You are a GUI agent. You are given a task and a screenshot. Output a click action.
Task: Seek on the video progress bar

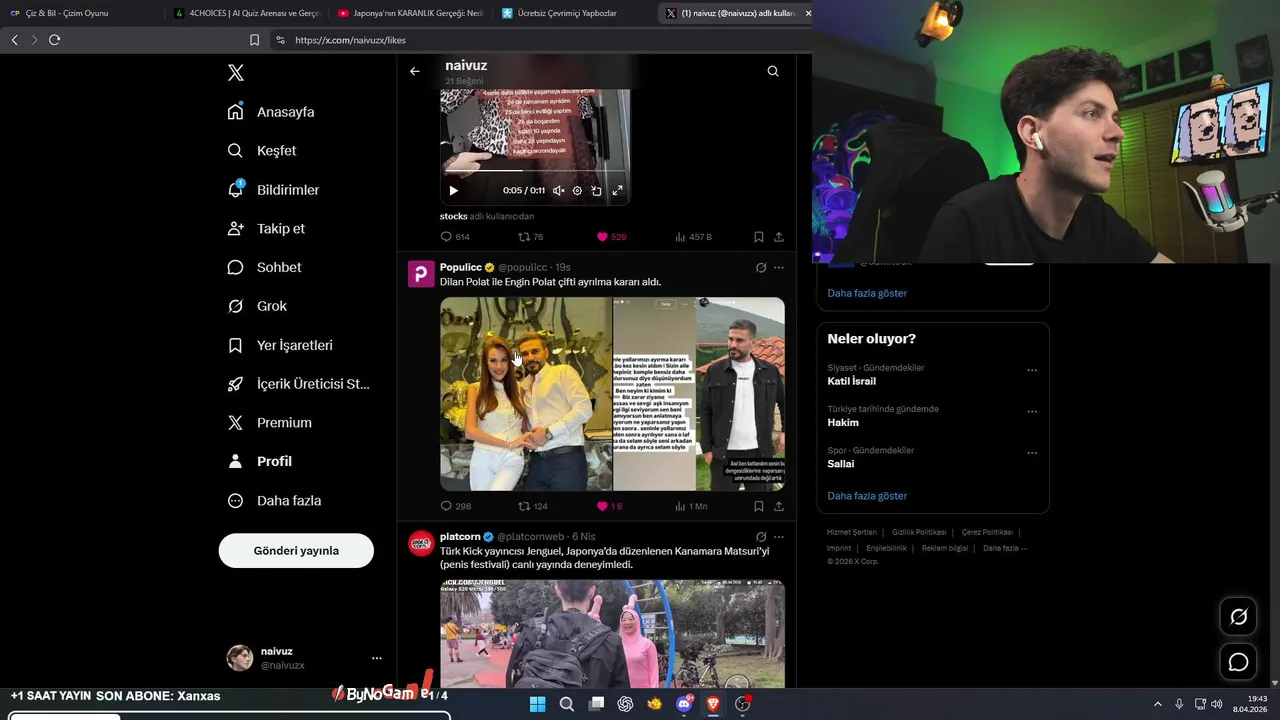tap(535, 171)
